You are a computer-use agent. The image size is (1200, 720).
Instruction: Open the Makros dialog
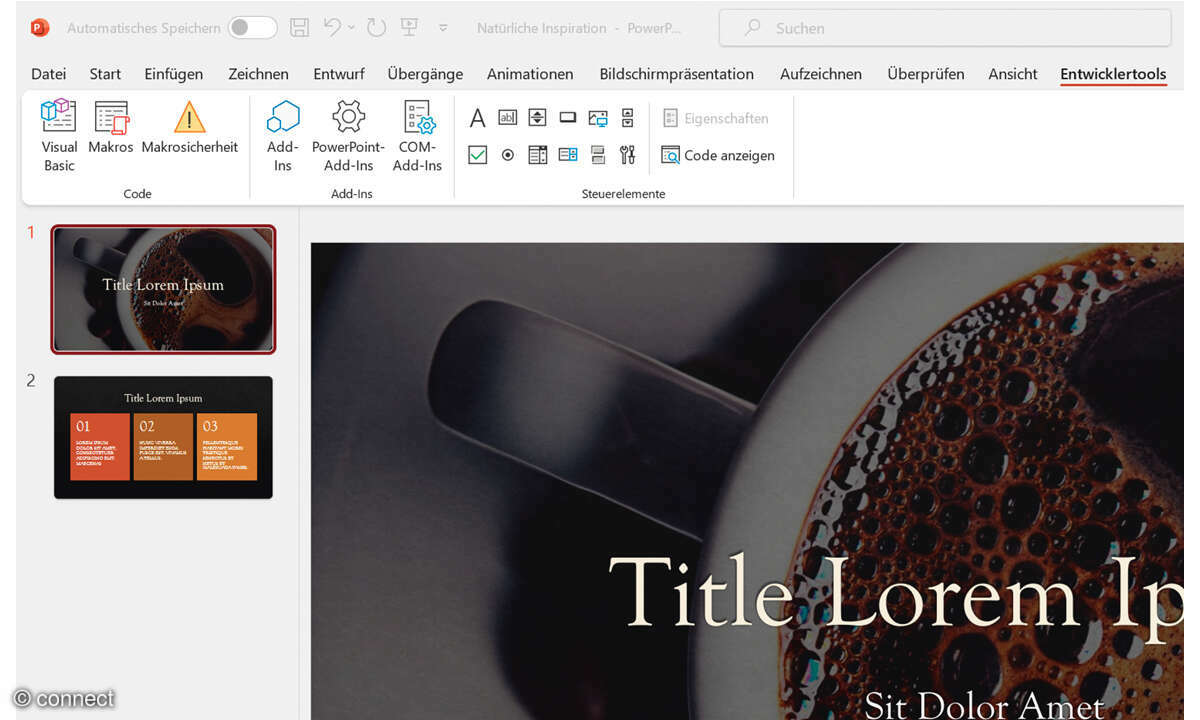(x=111, y=127)
